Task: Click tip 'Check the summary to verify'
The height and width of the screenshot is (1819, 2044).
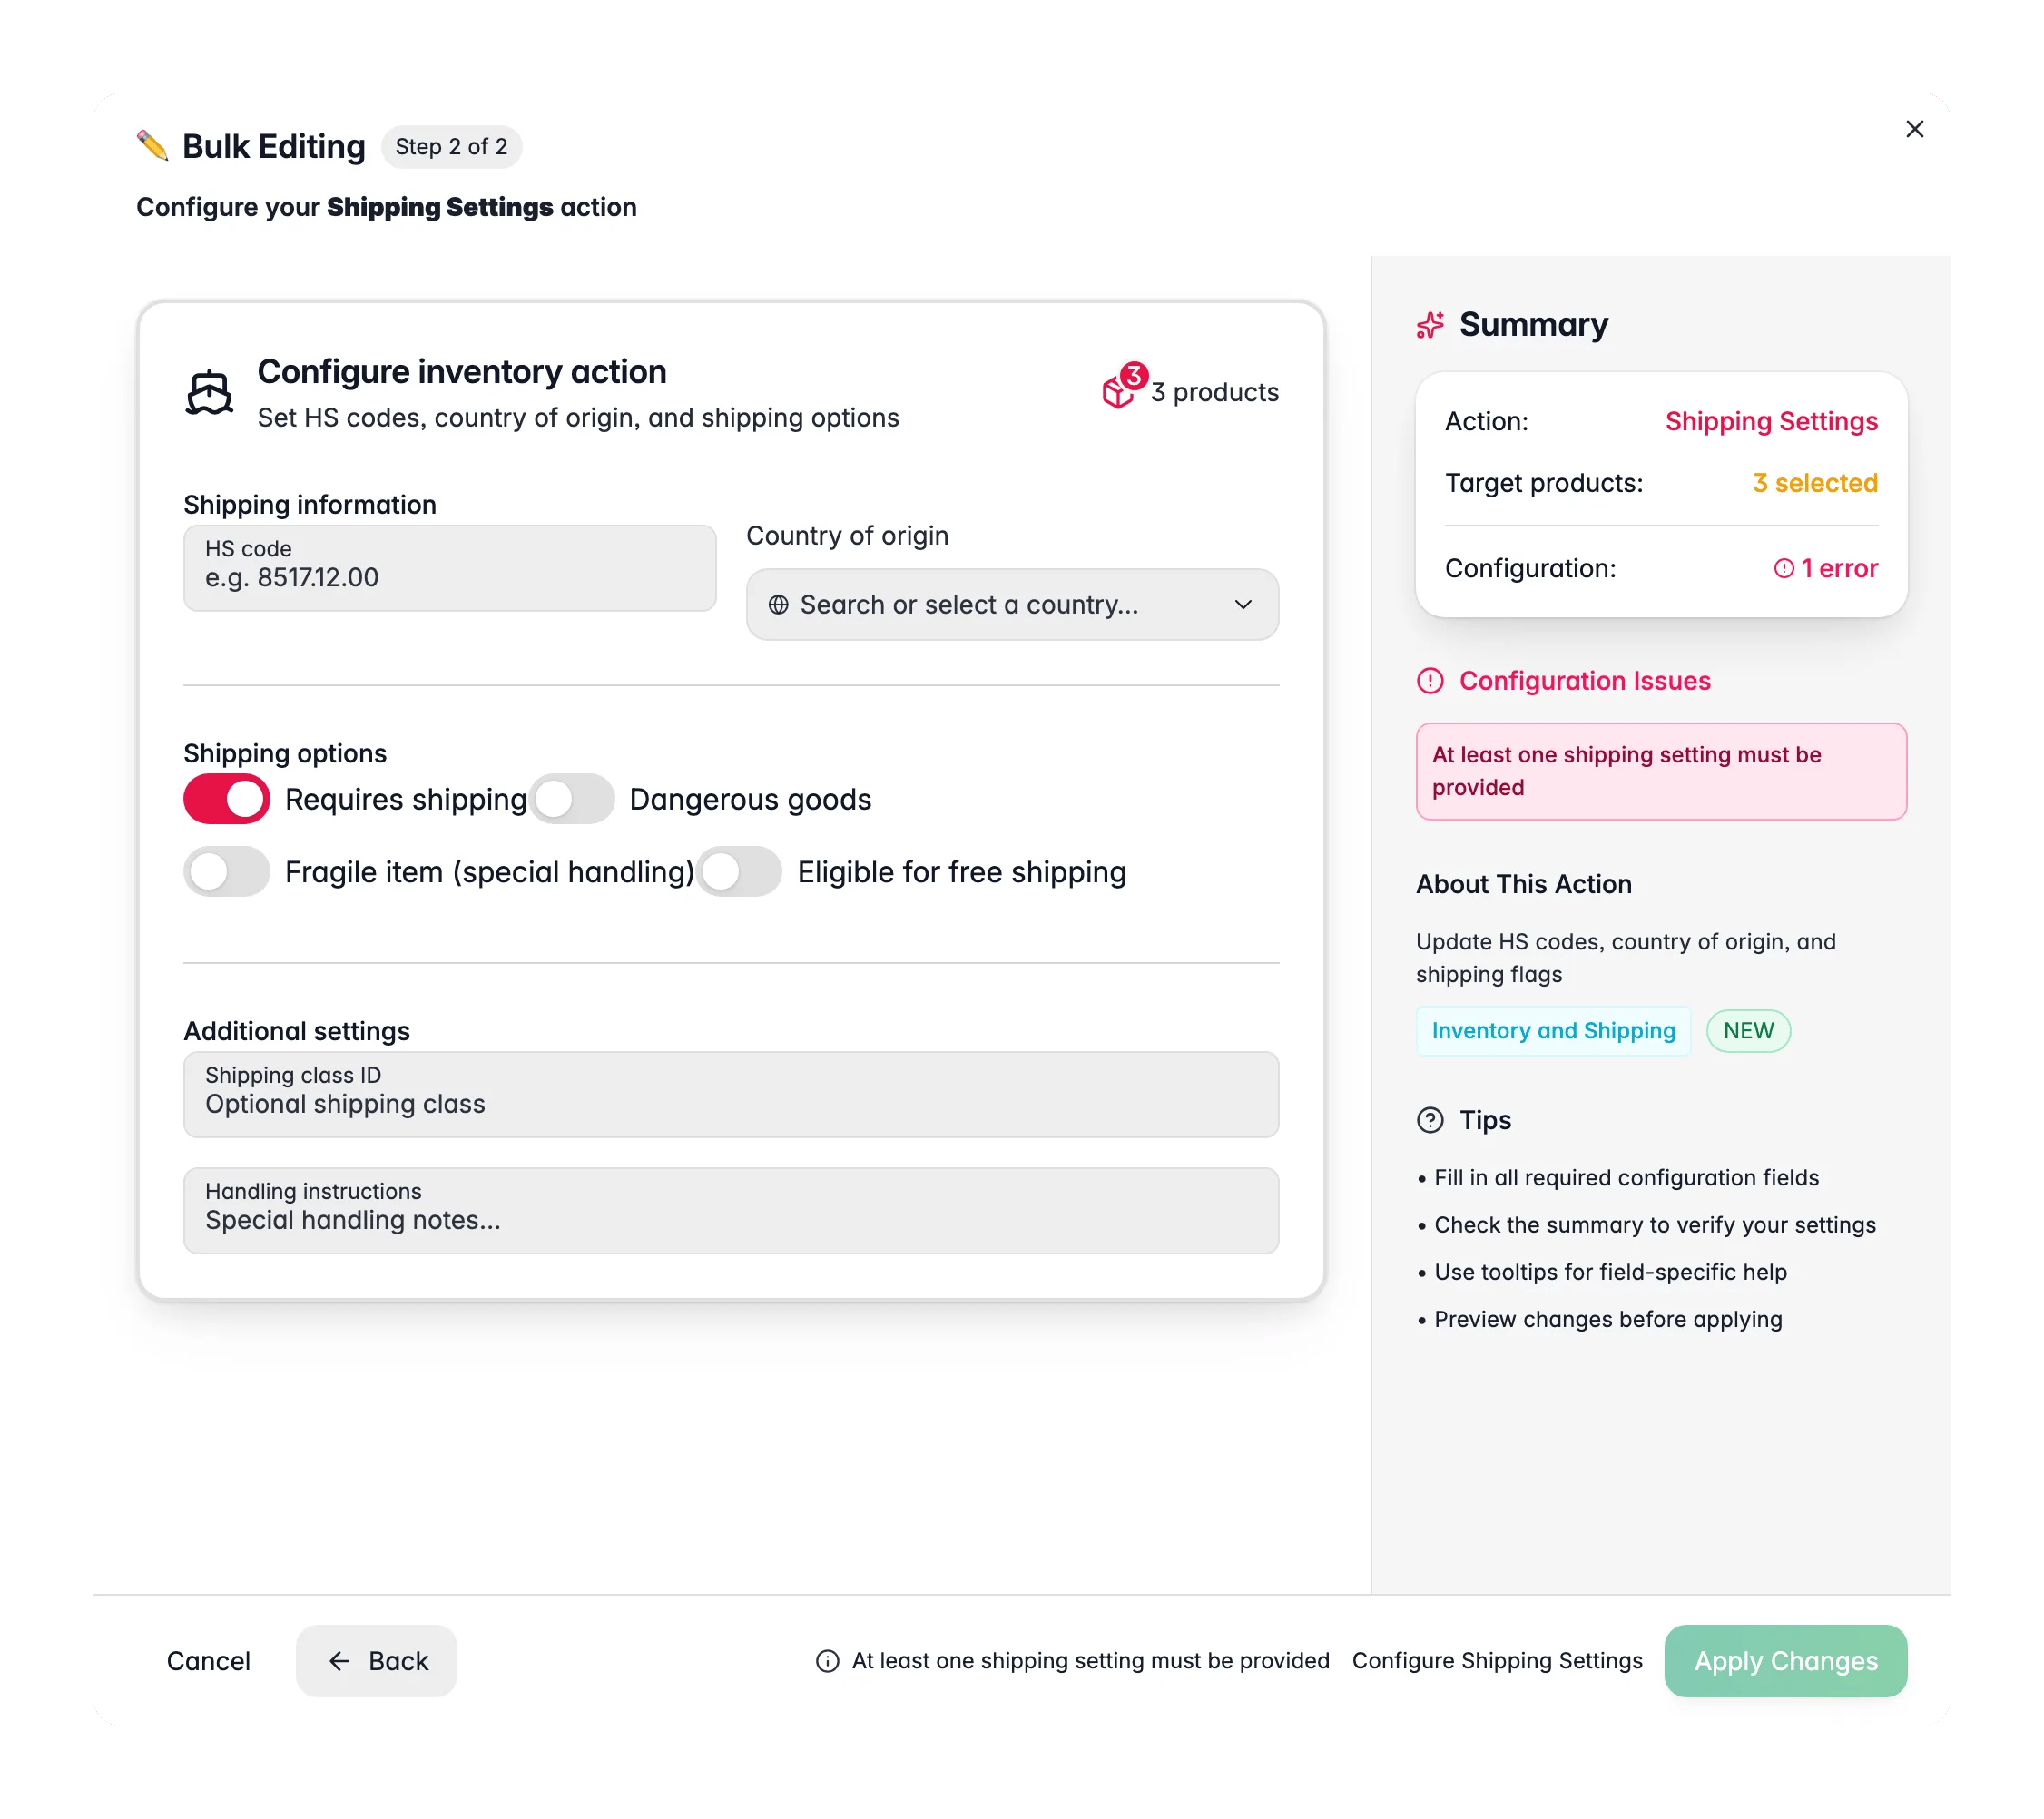Action: click(1654, 1225)
